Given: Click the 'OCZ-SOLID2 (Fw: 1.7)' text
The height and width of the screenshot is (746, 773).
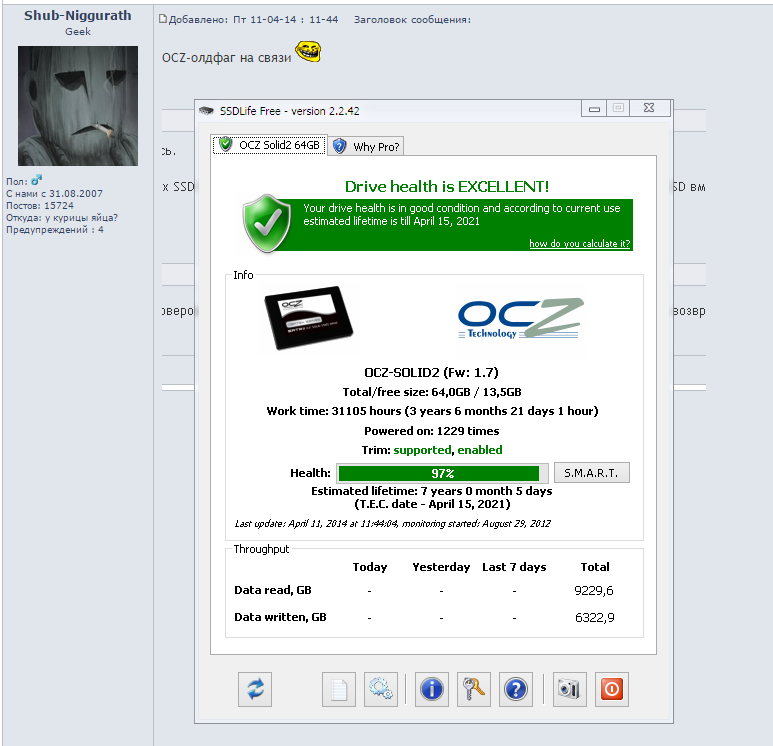Looking at the screenshot, I should pos(431,372).
